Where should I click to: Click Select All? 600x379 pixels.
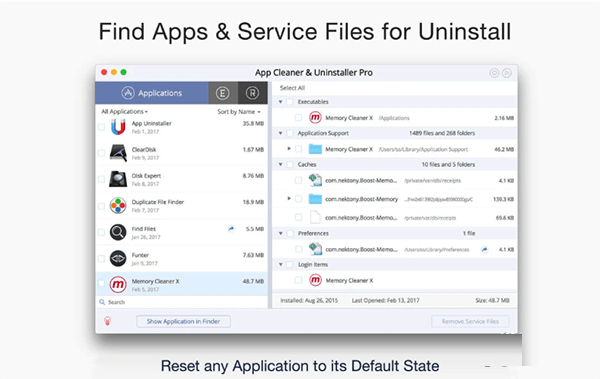(292, 88)
